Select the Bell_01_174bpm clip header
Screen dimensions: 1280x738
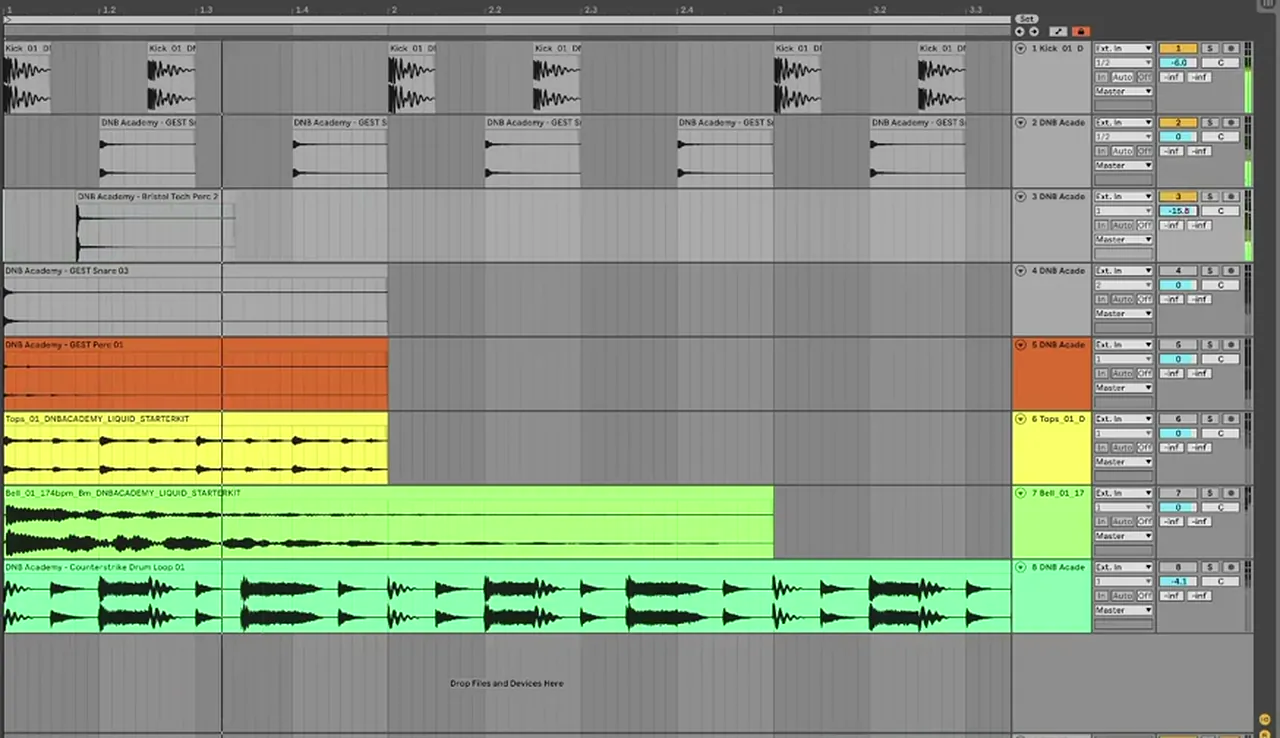(x=388, y=492)
